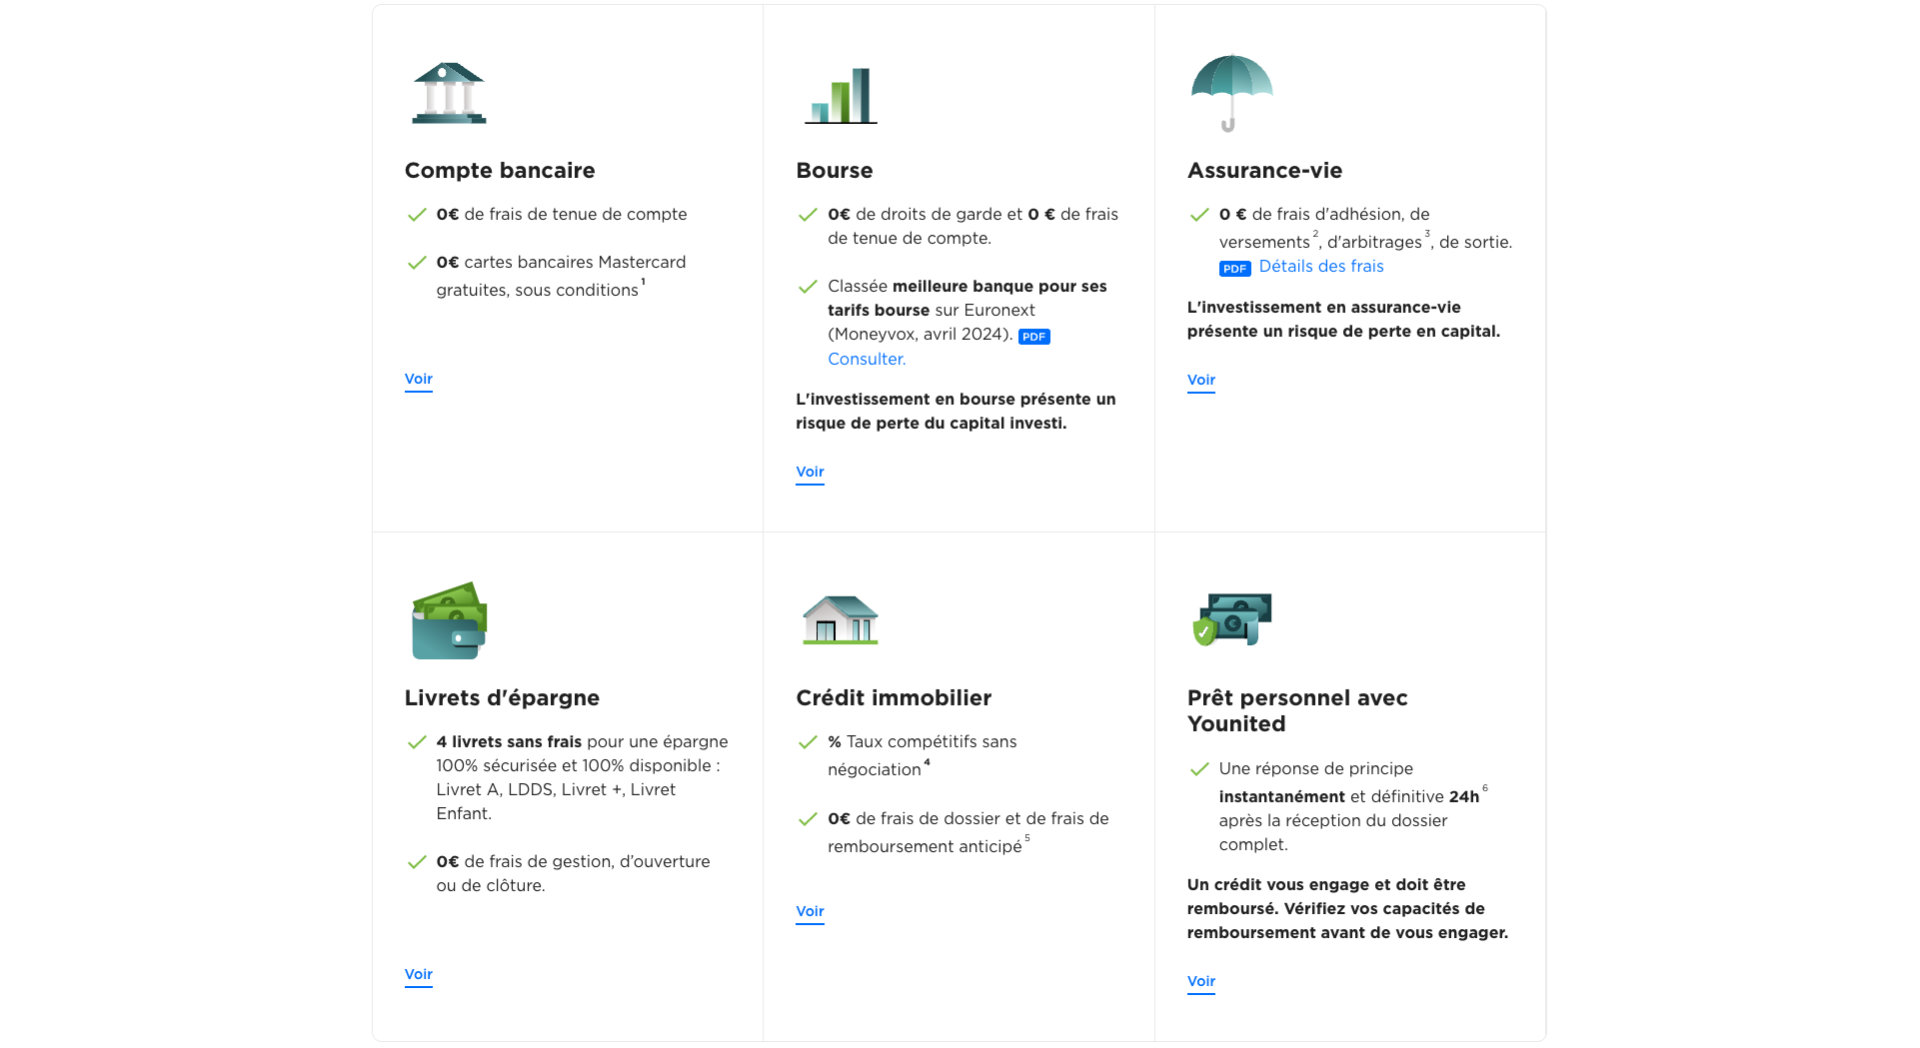
Task: Click the Compte bancaire heading
Action: (500, 170)
